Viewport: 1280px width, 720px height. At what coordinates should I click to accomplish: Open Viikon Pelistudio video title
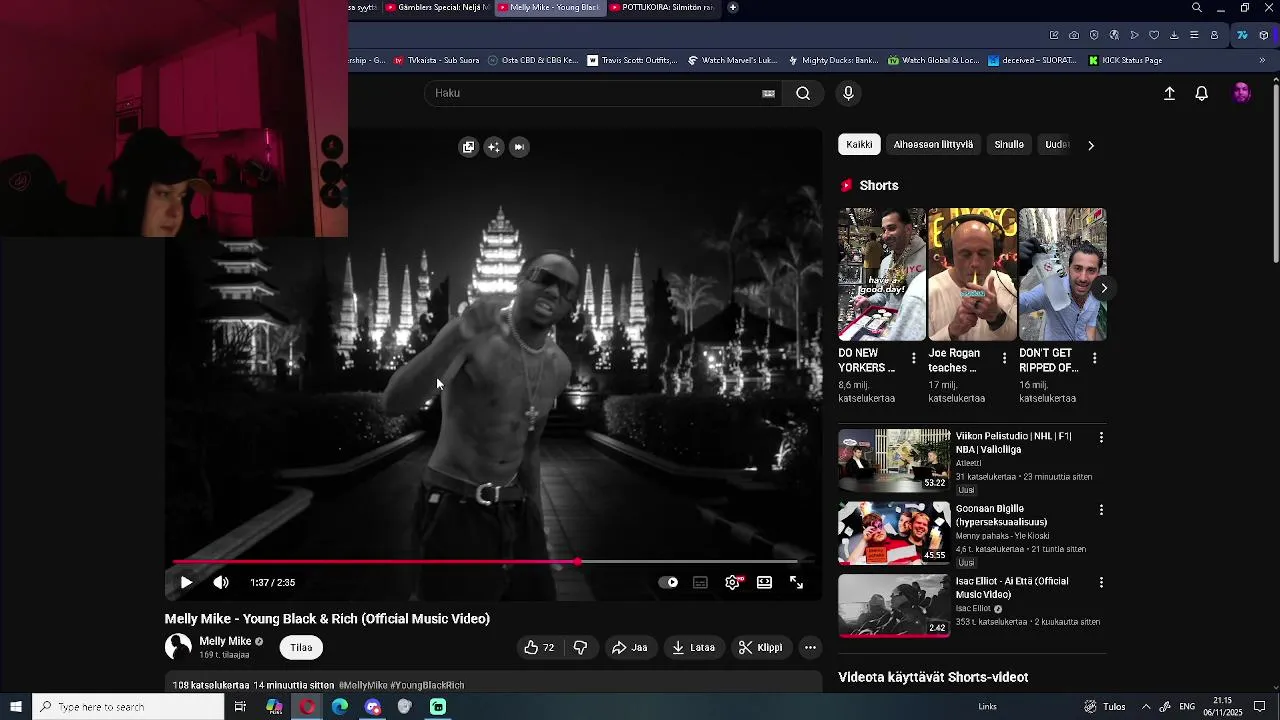[1014, 443]
